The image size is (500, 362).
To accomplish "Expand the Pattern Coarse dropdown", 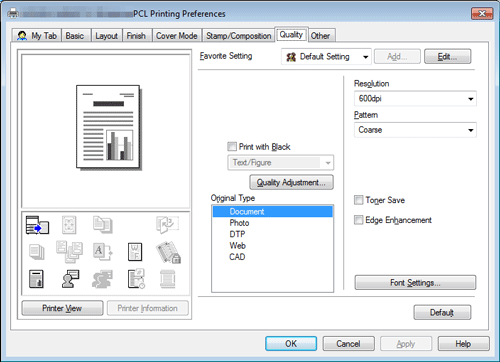I will (415, 130).
